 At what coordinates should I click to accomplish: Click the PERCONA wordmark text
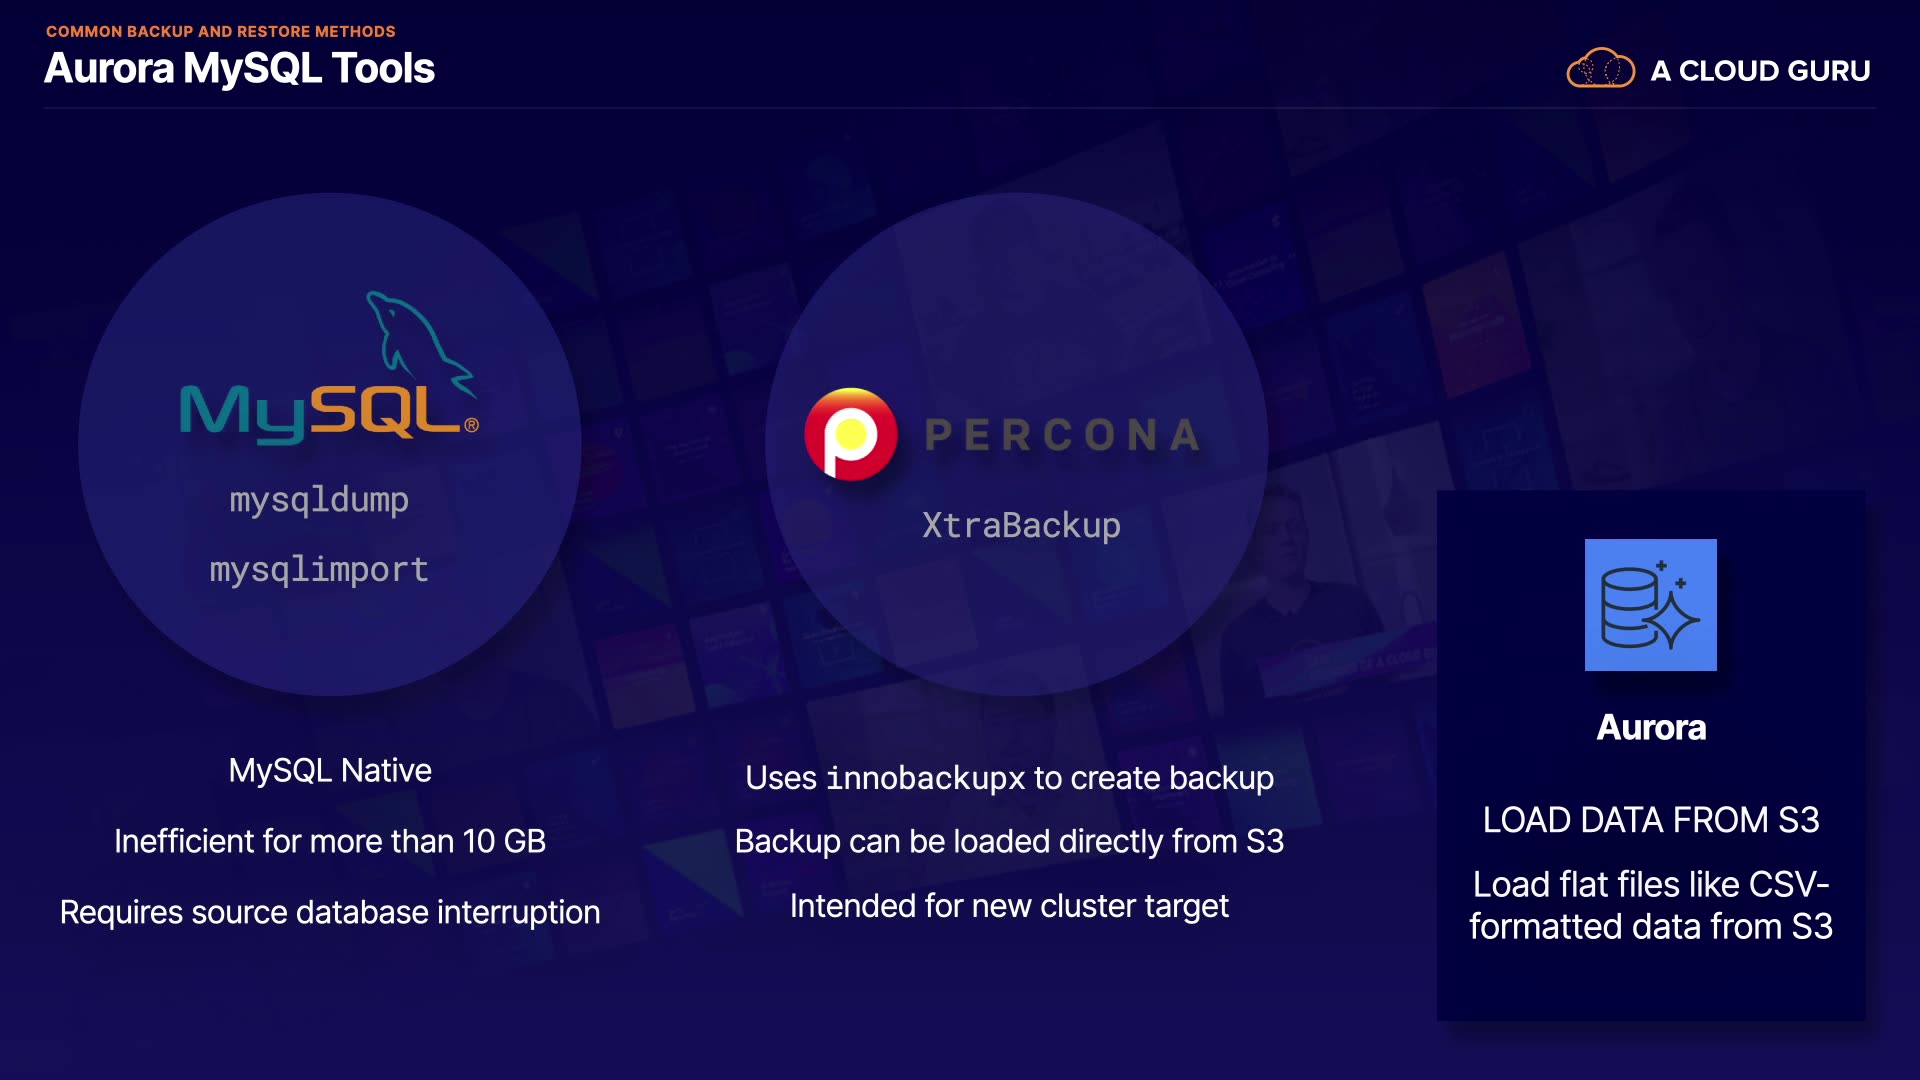1062,435
